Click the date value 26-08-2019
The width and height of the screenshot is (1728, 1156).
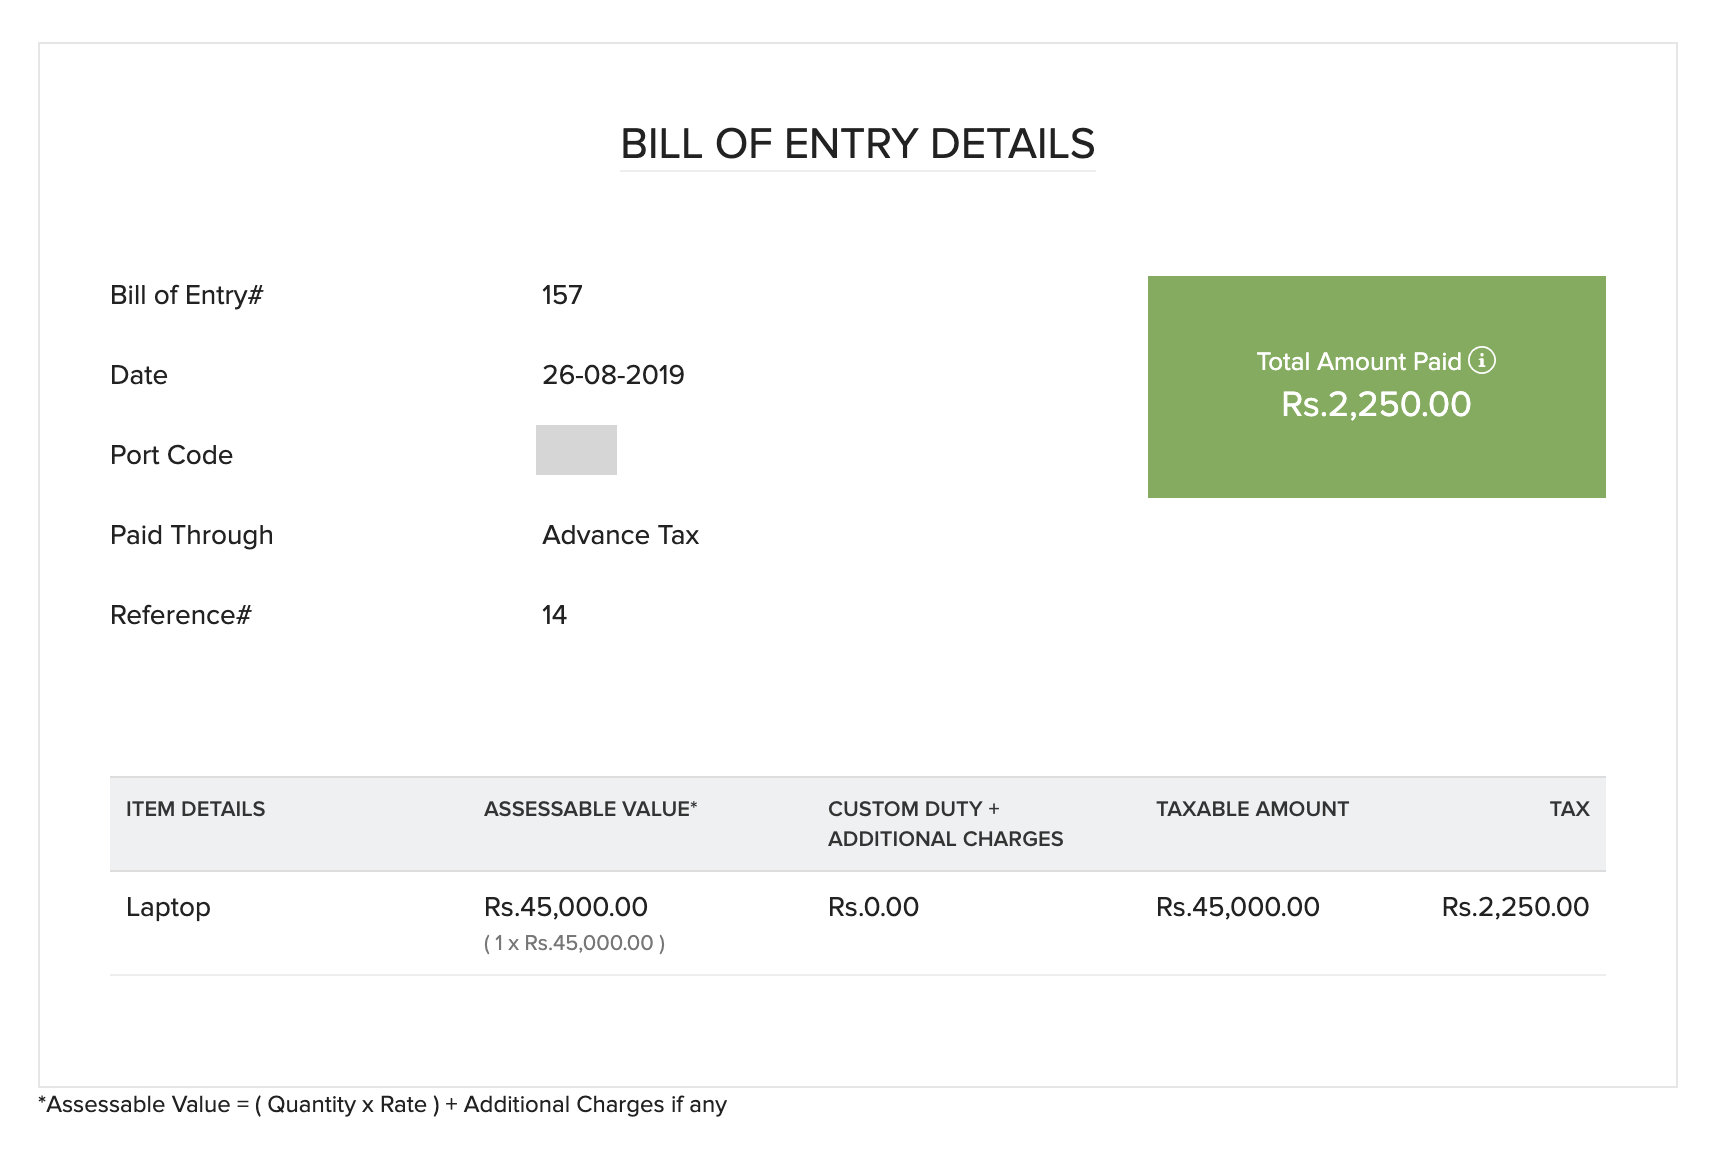613,375
